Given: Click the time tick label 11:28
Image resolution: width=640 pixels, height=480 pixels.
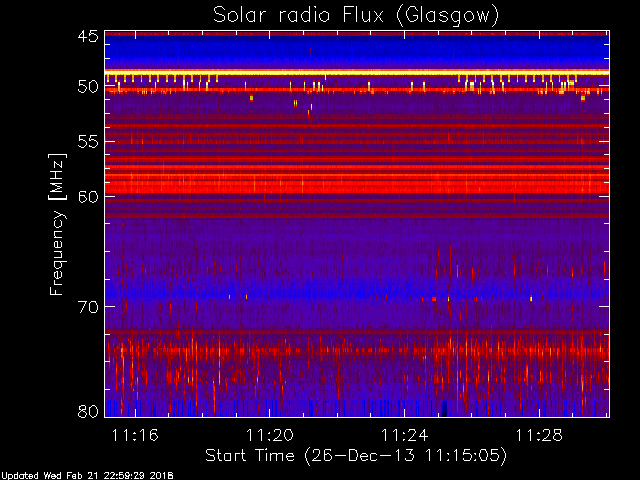Looking at the screenshot, I should tap(539, 435).
